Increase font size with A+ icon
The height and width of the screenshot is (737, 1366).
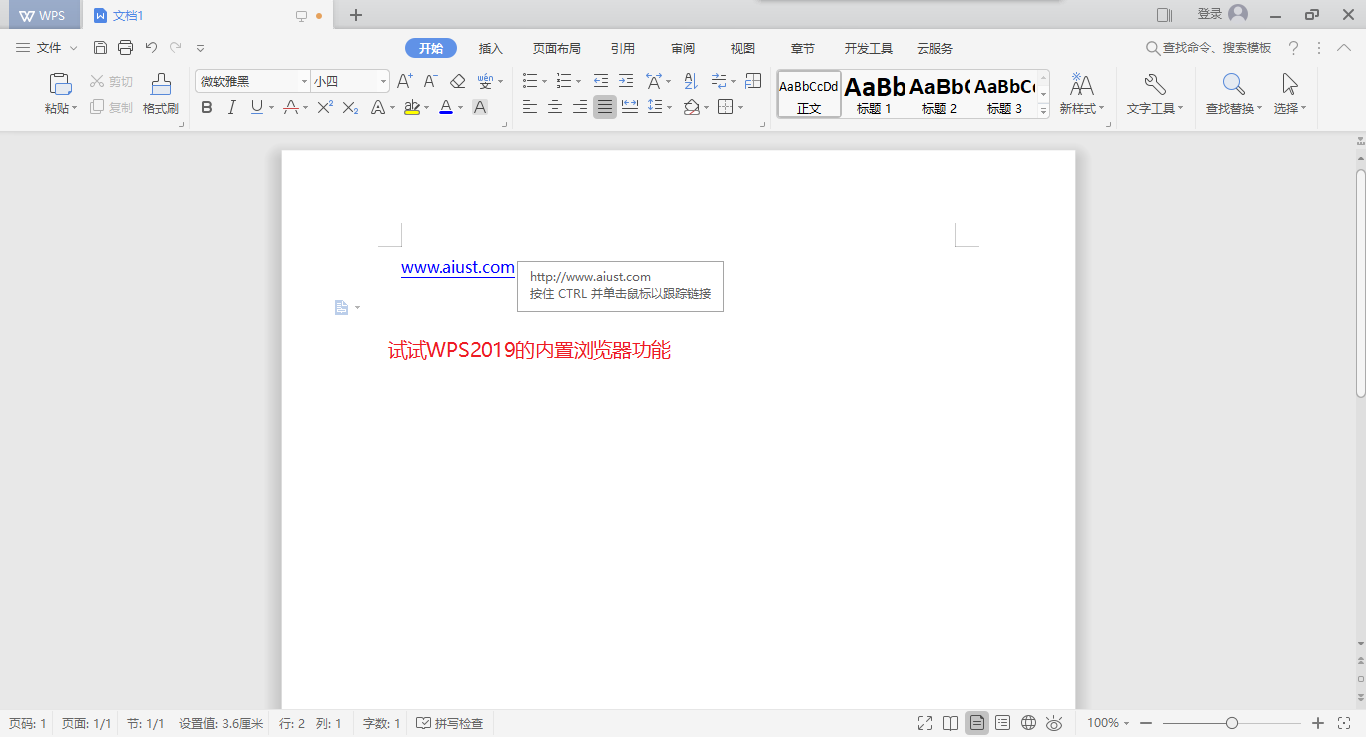pos(404,81)
